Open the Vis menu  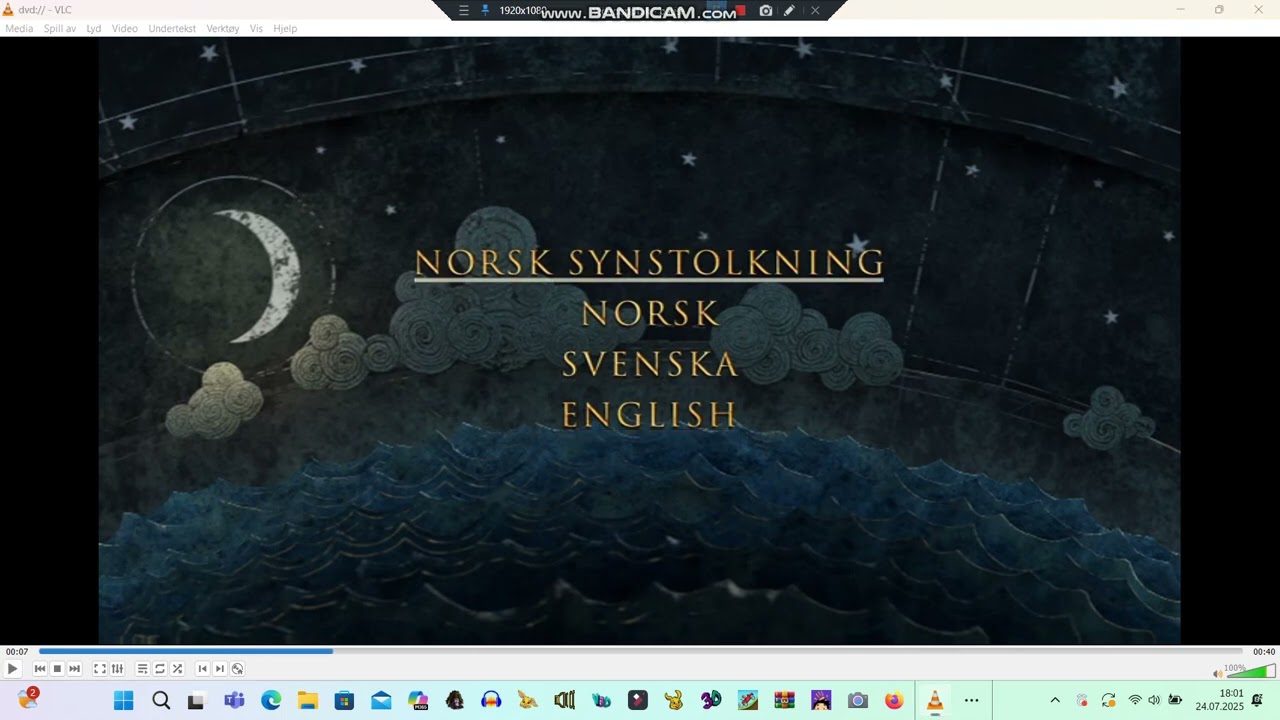(x=256, y=28)
